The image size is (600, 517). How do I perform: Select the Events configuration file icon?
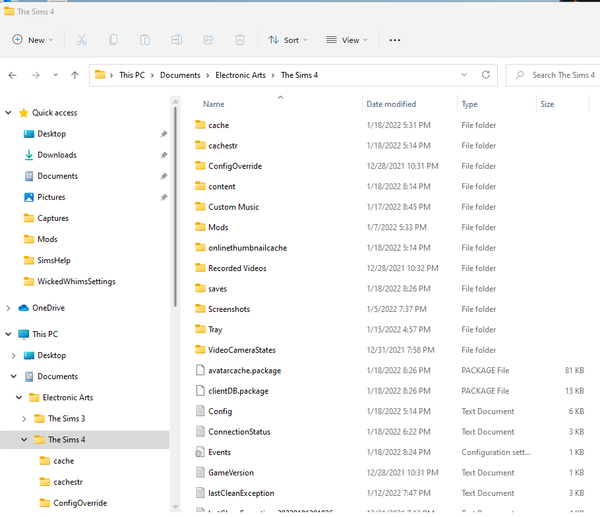[x=200, y=452]
